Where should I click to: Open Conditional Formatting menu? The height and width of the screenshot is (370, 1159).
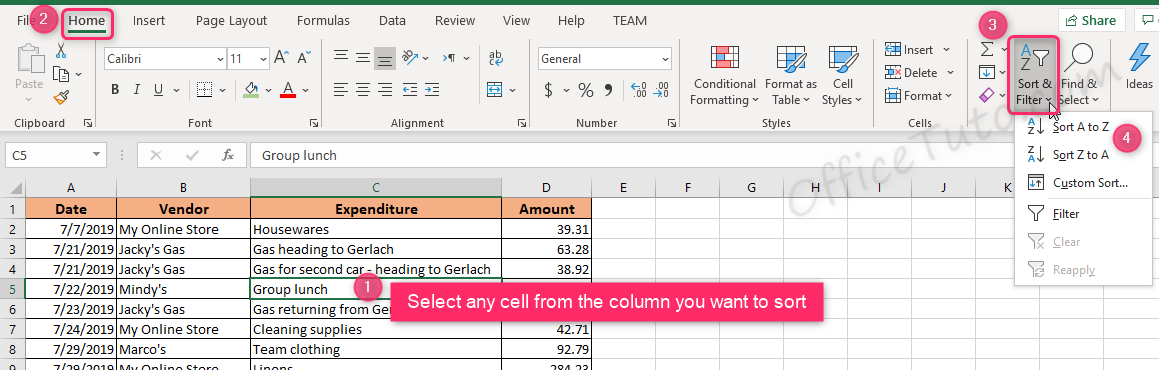pos(724,75)
